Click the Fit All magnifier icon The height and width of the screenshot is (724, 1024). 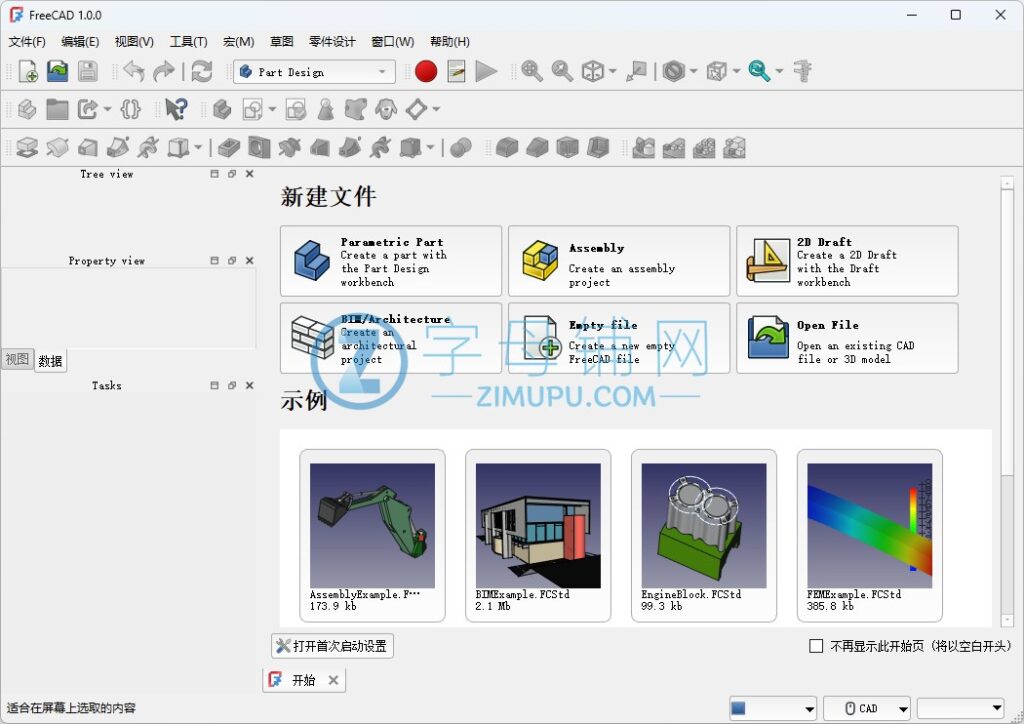(532, 71)
